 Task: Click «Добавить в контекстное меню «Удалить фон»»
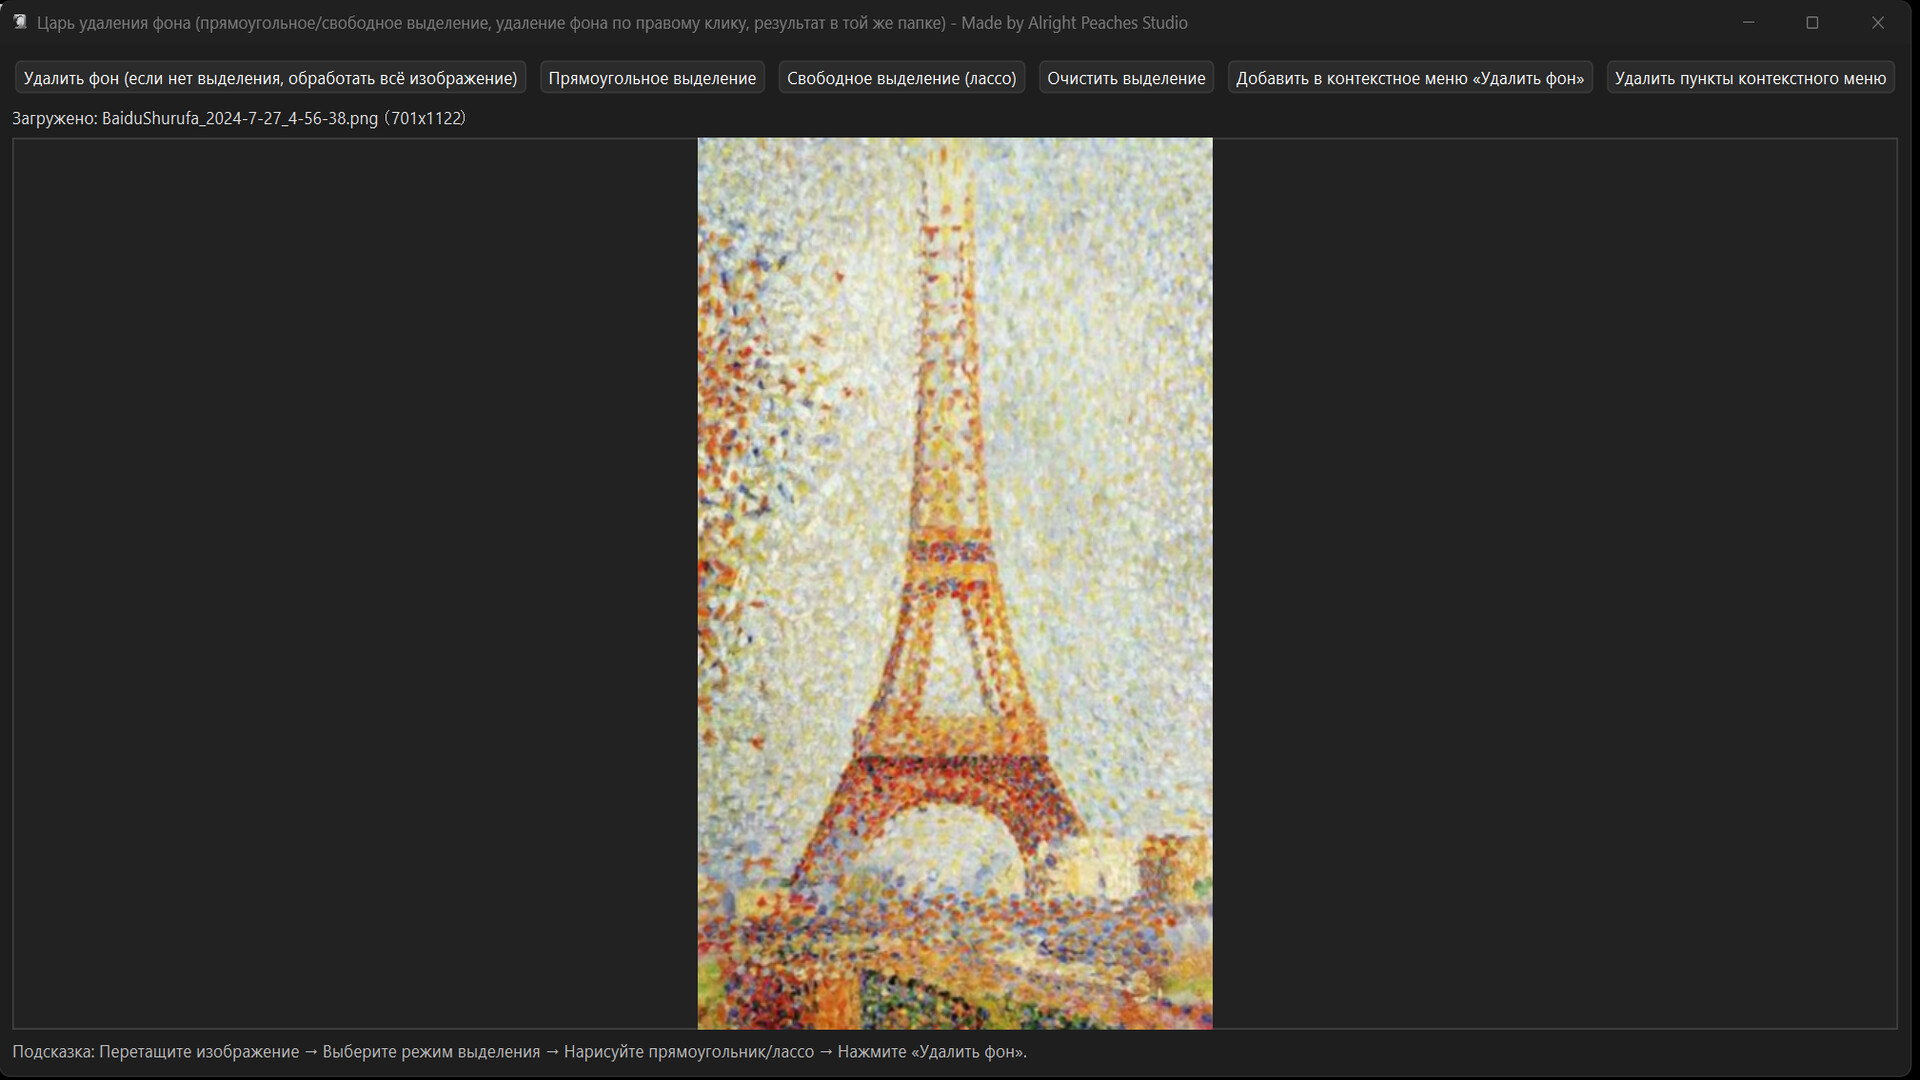1410,78
